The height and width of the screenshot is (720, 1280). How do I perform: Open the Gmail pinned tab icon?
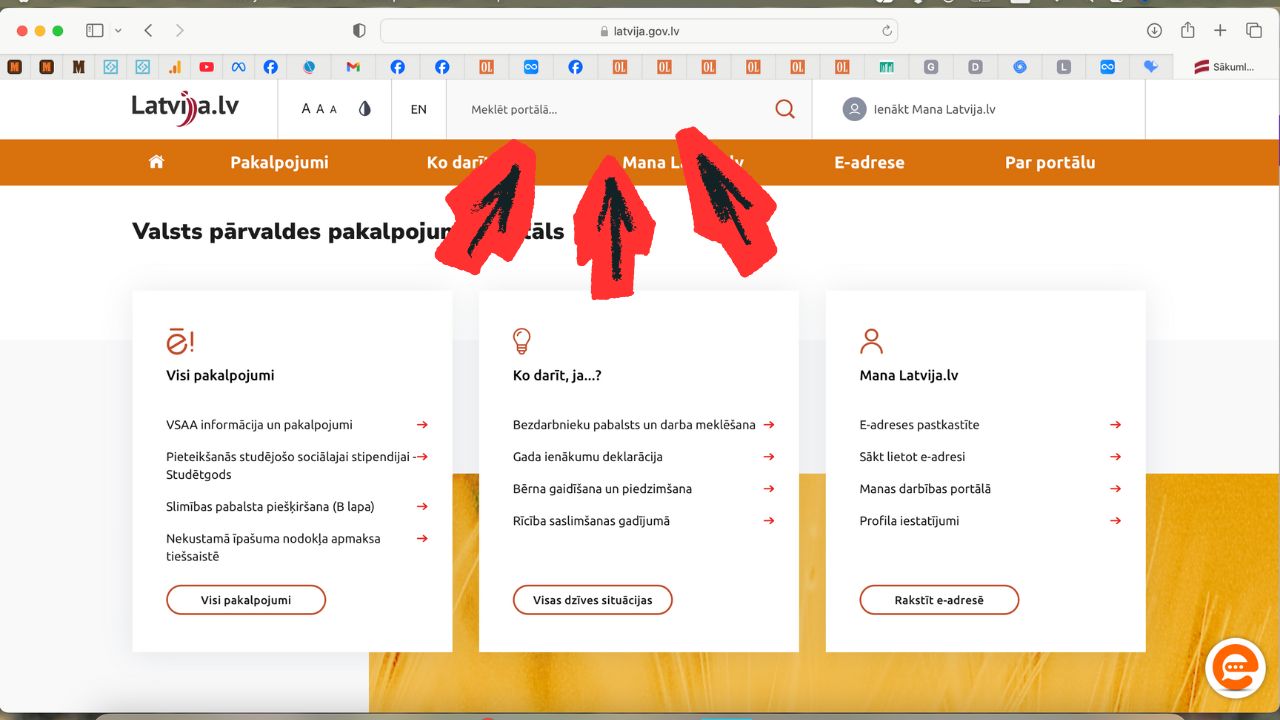click(x=353, y=67)
